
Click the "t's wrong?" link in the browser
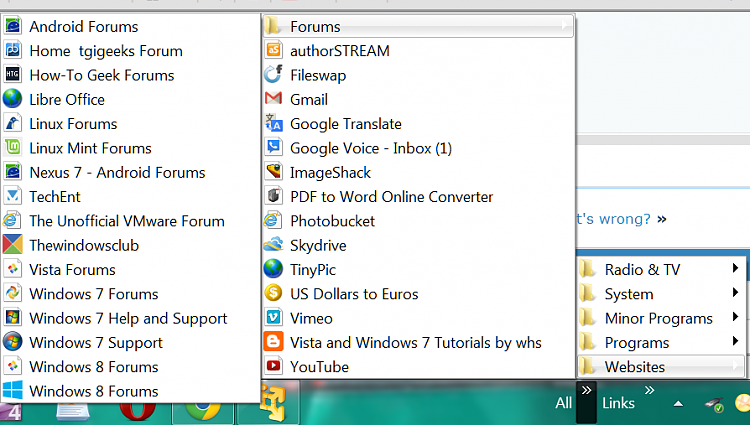pos(614,219)
